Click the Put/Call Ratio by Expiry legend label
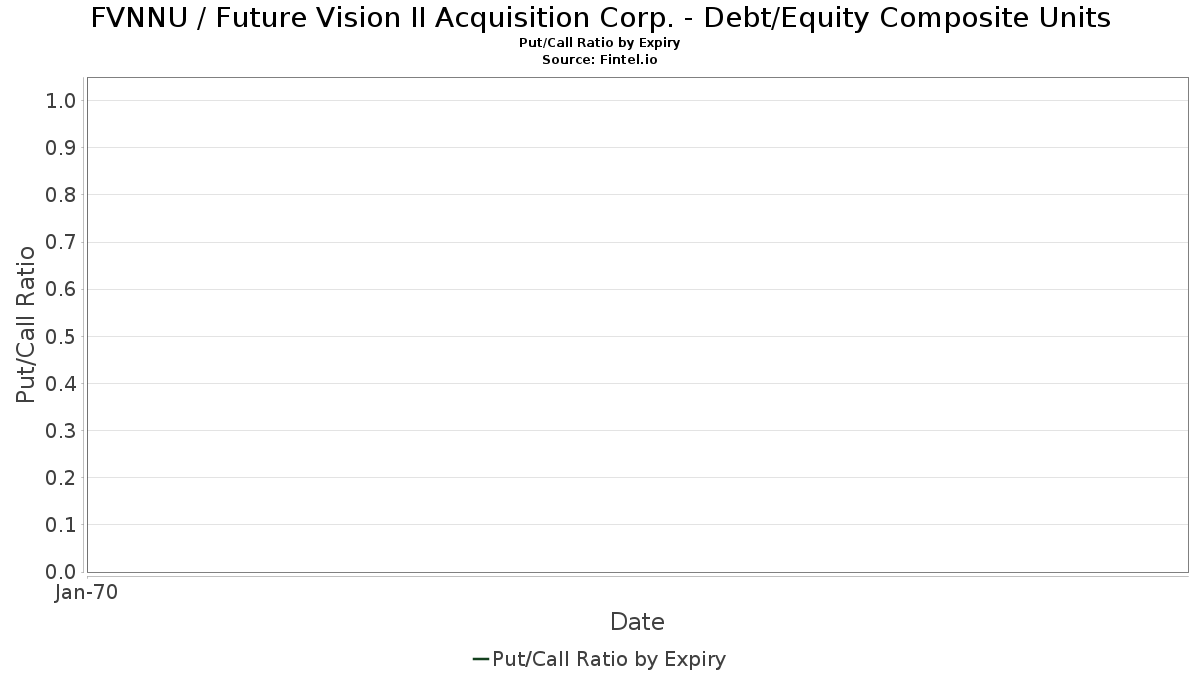This screenshot has width=1200, height=675. pyautogui.click(x=609, y=659)
